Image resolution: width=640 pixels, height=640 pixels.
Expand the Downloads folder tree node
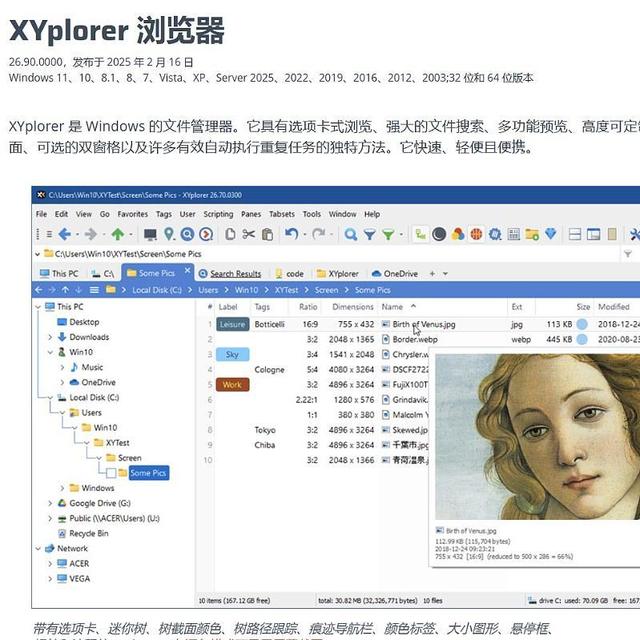coord(50,337)
